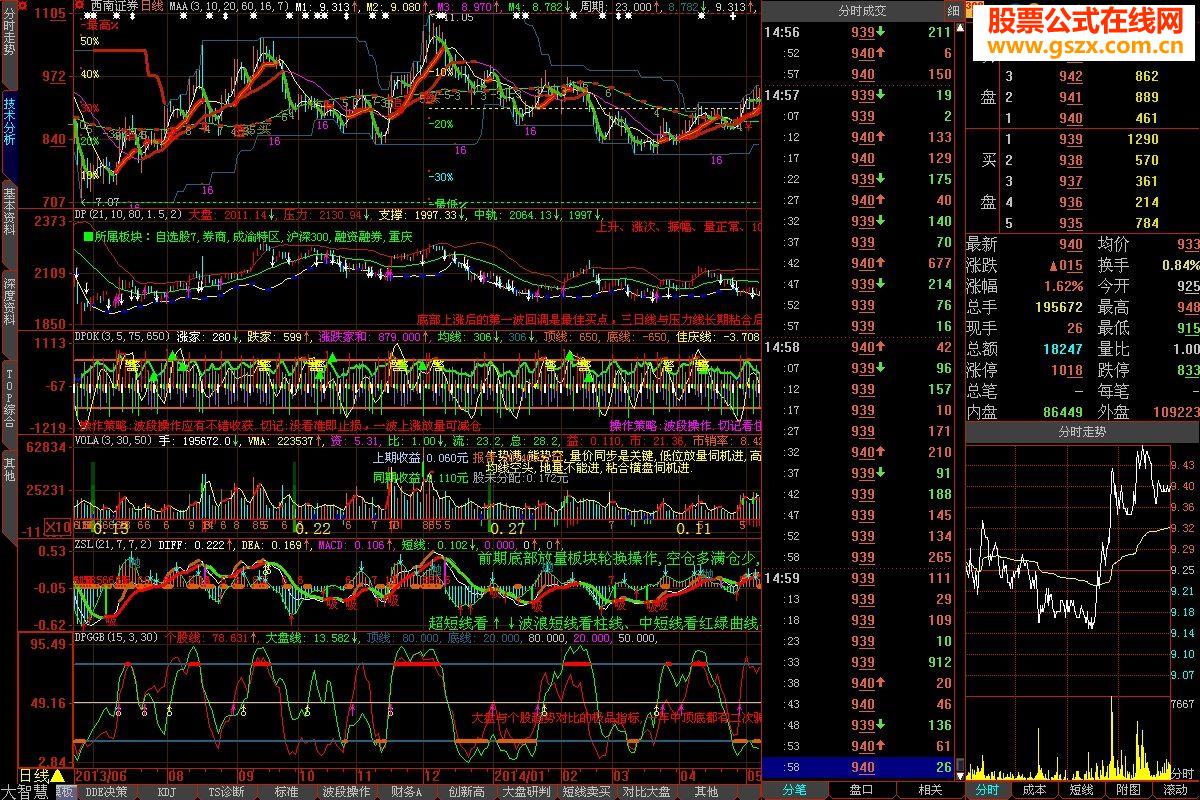This screenshot has height=800, width=1200.
Task: Select the 深度资料 sidebar tab
Action: (x=9, y=298)
